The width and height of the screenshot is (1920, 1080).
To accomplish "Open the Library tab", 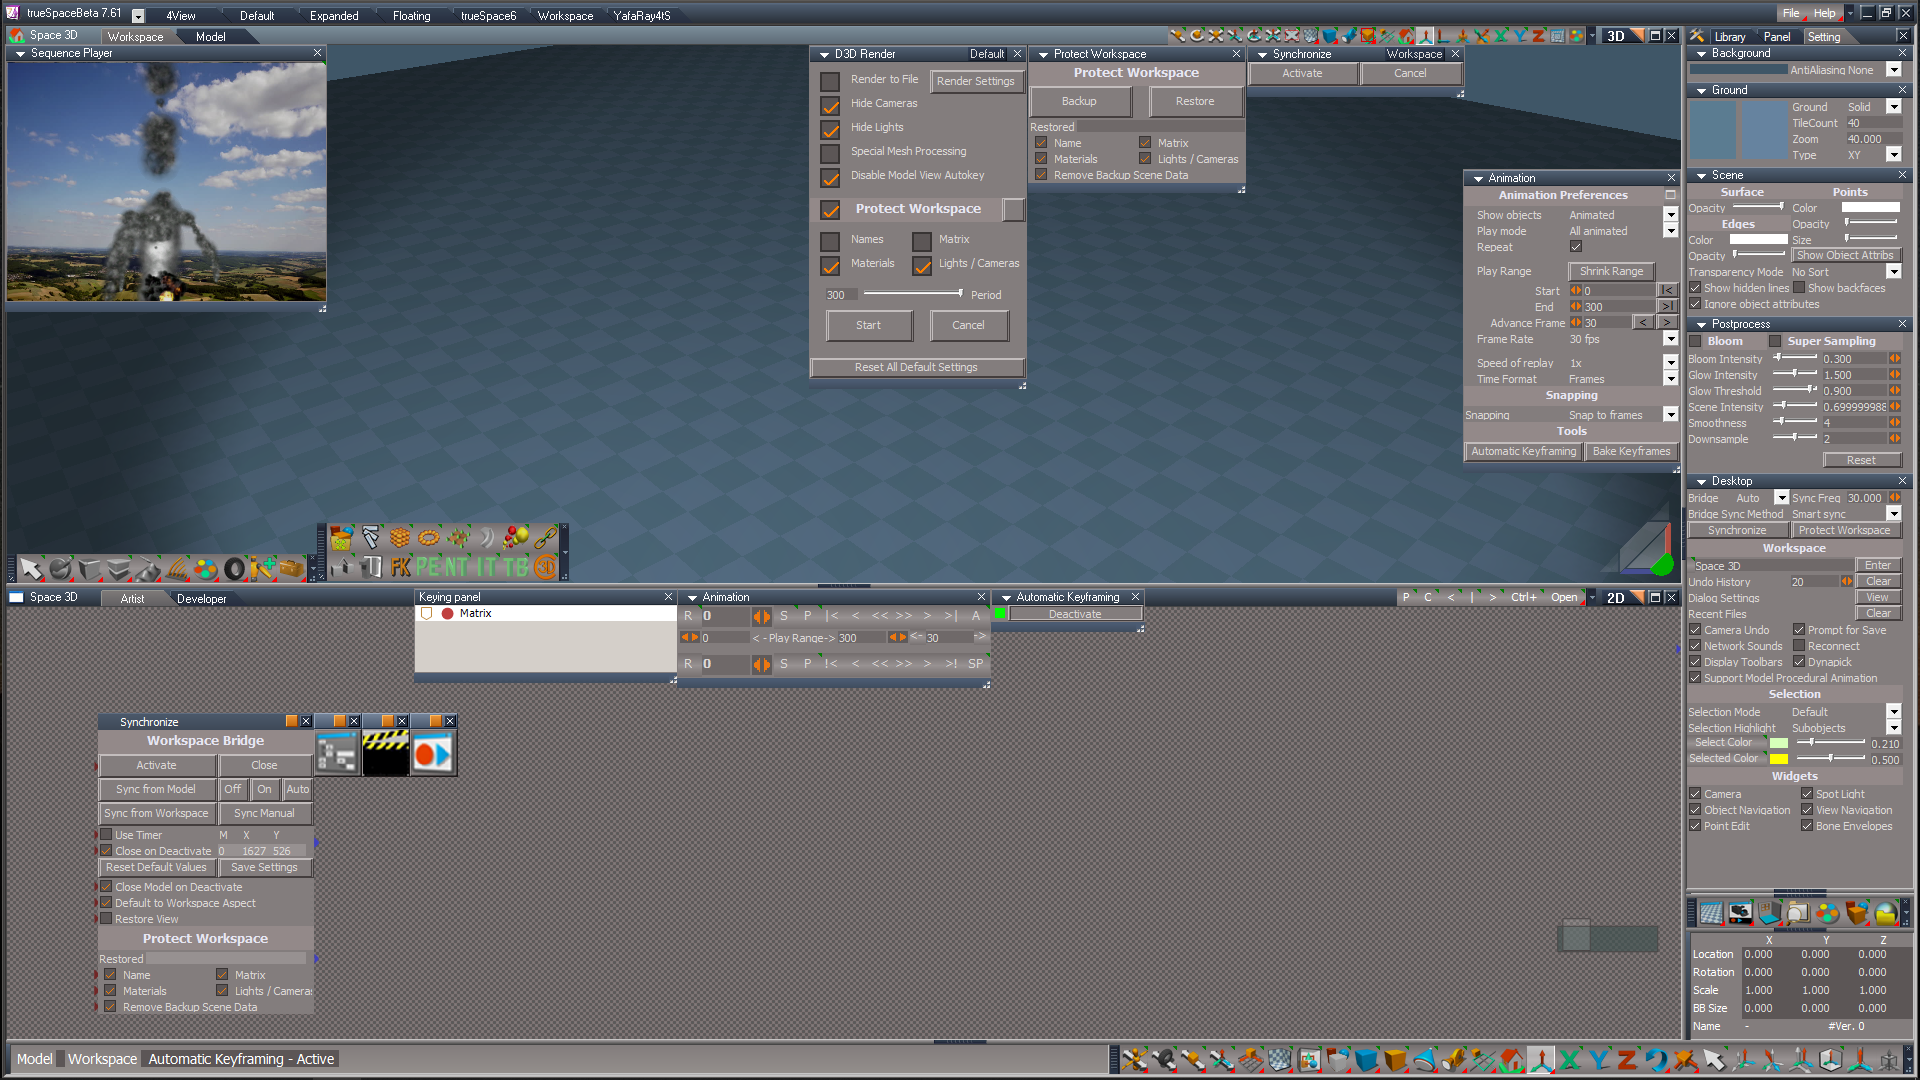I will pos(1730,37).
